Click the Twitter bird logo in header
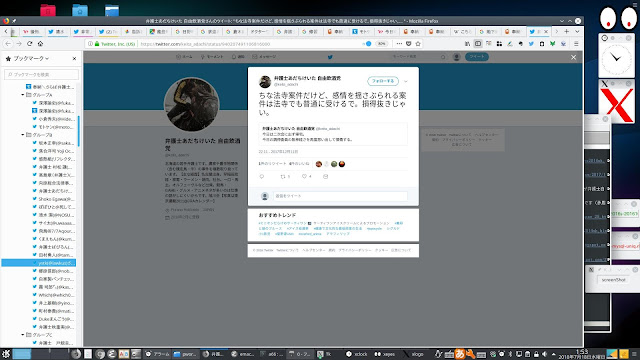Screen dimensions: 640x360 [x=330, y=57]
